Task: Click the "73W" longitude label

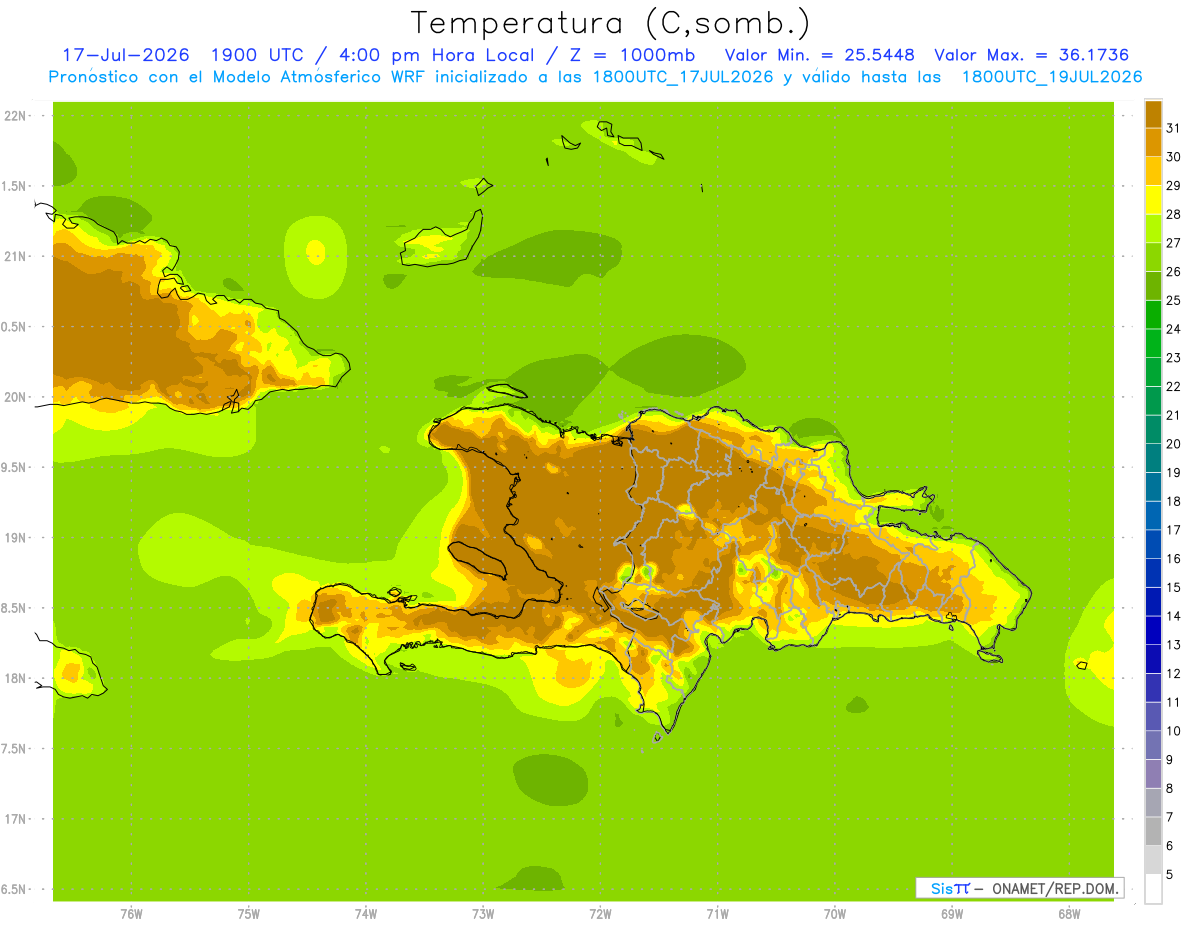Action: tap(483, 914)
